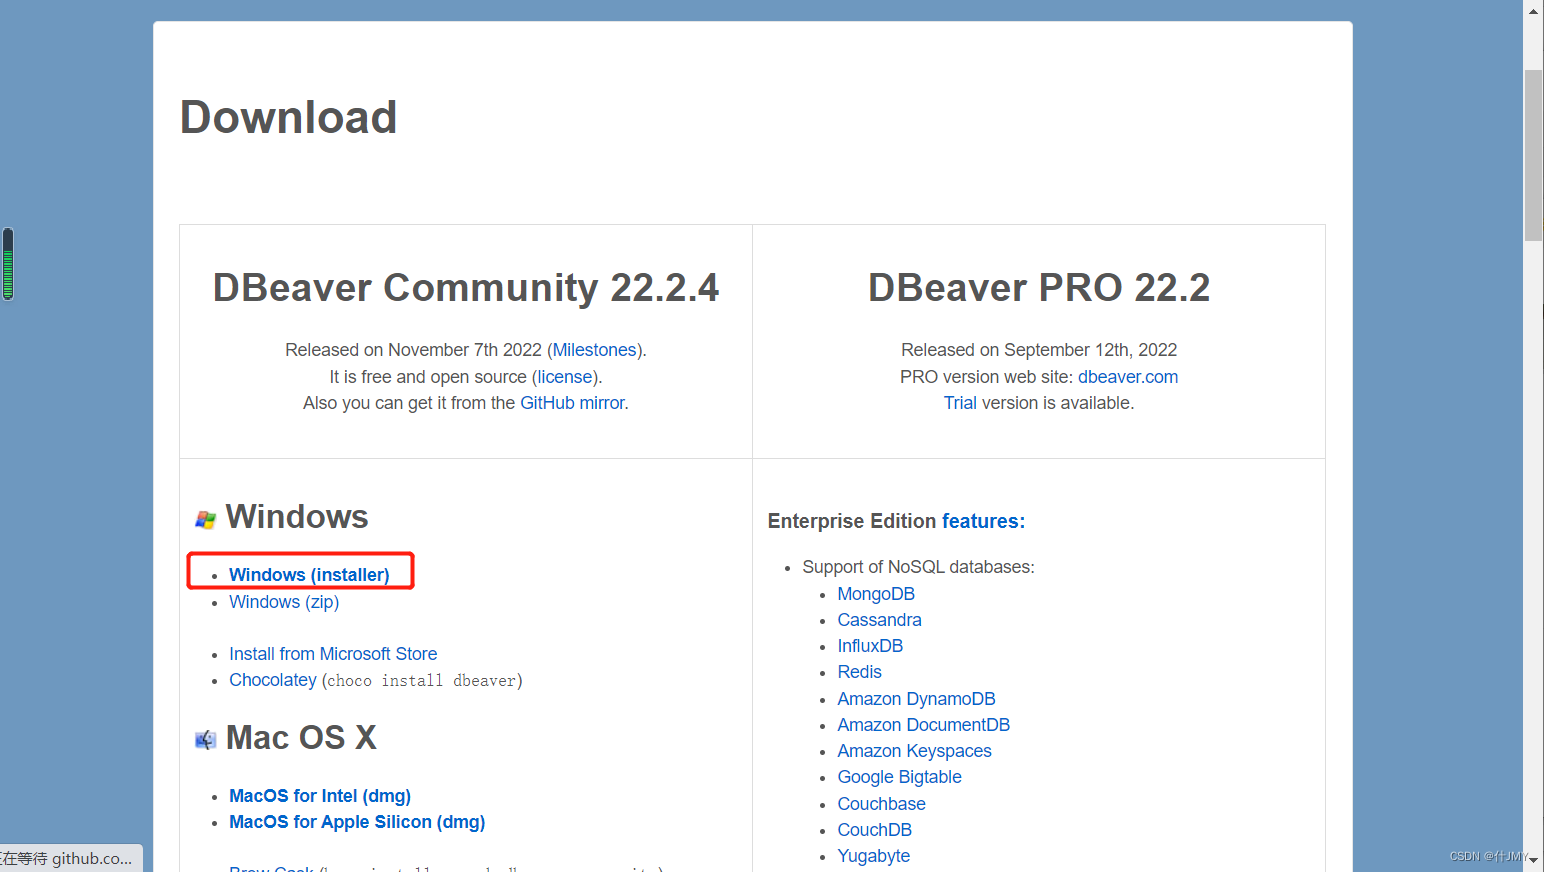Open the GitHub mirror link
Viewport: 1544px width, 872px height.
tap(572, 402)
